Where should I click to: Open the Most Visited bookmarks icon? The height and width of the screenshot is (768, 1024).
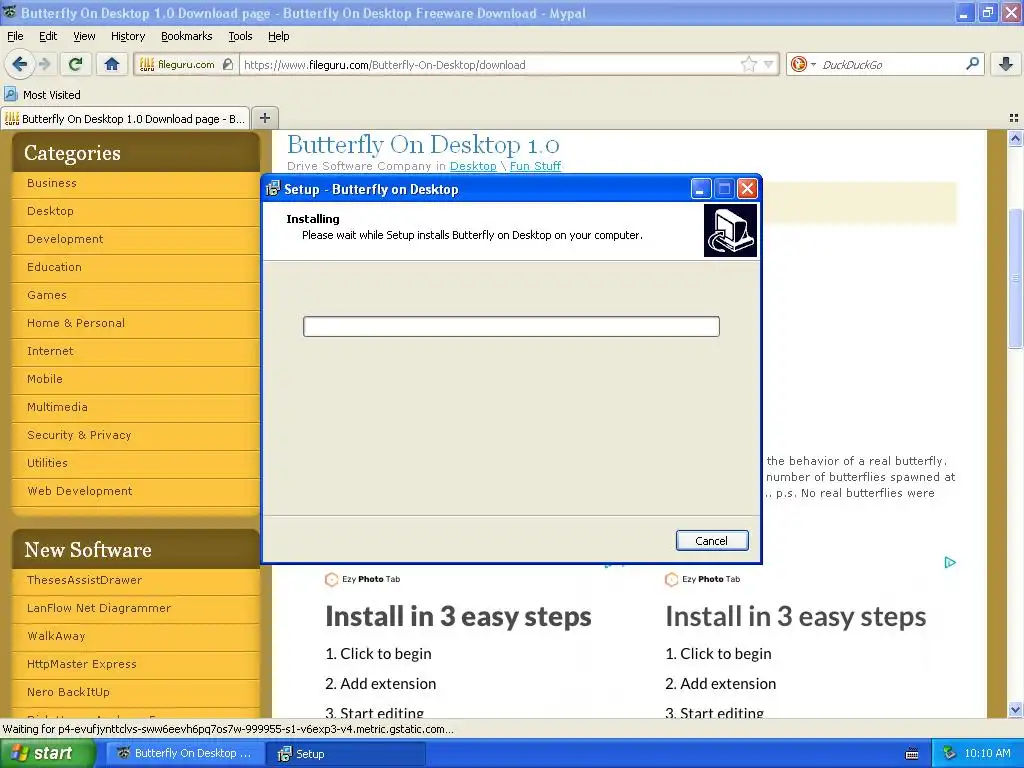[x=10, y=95]
